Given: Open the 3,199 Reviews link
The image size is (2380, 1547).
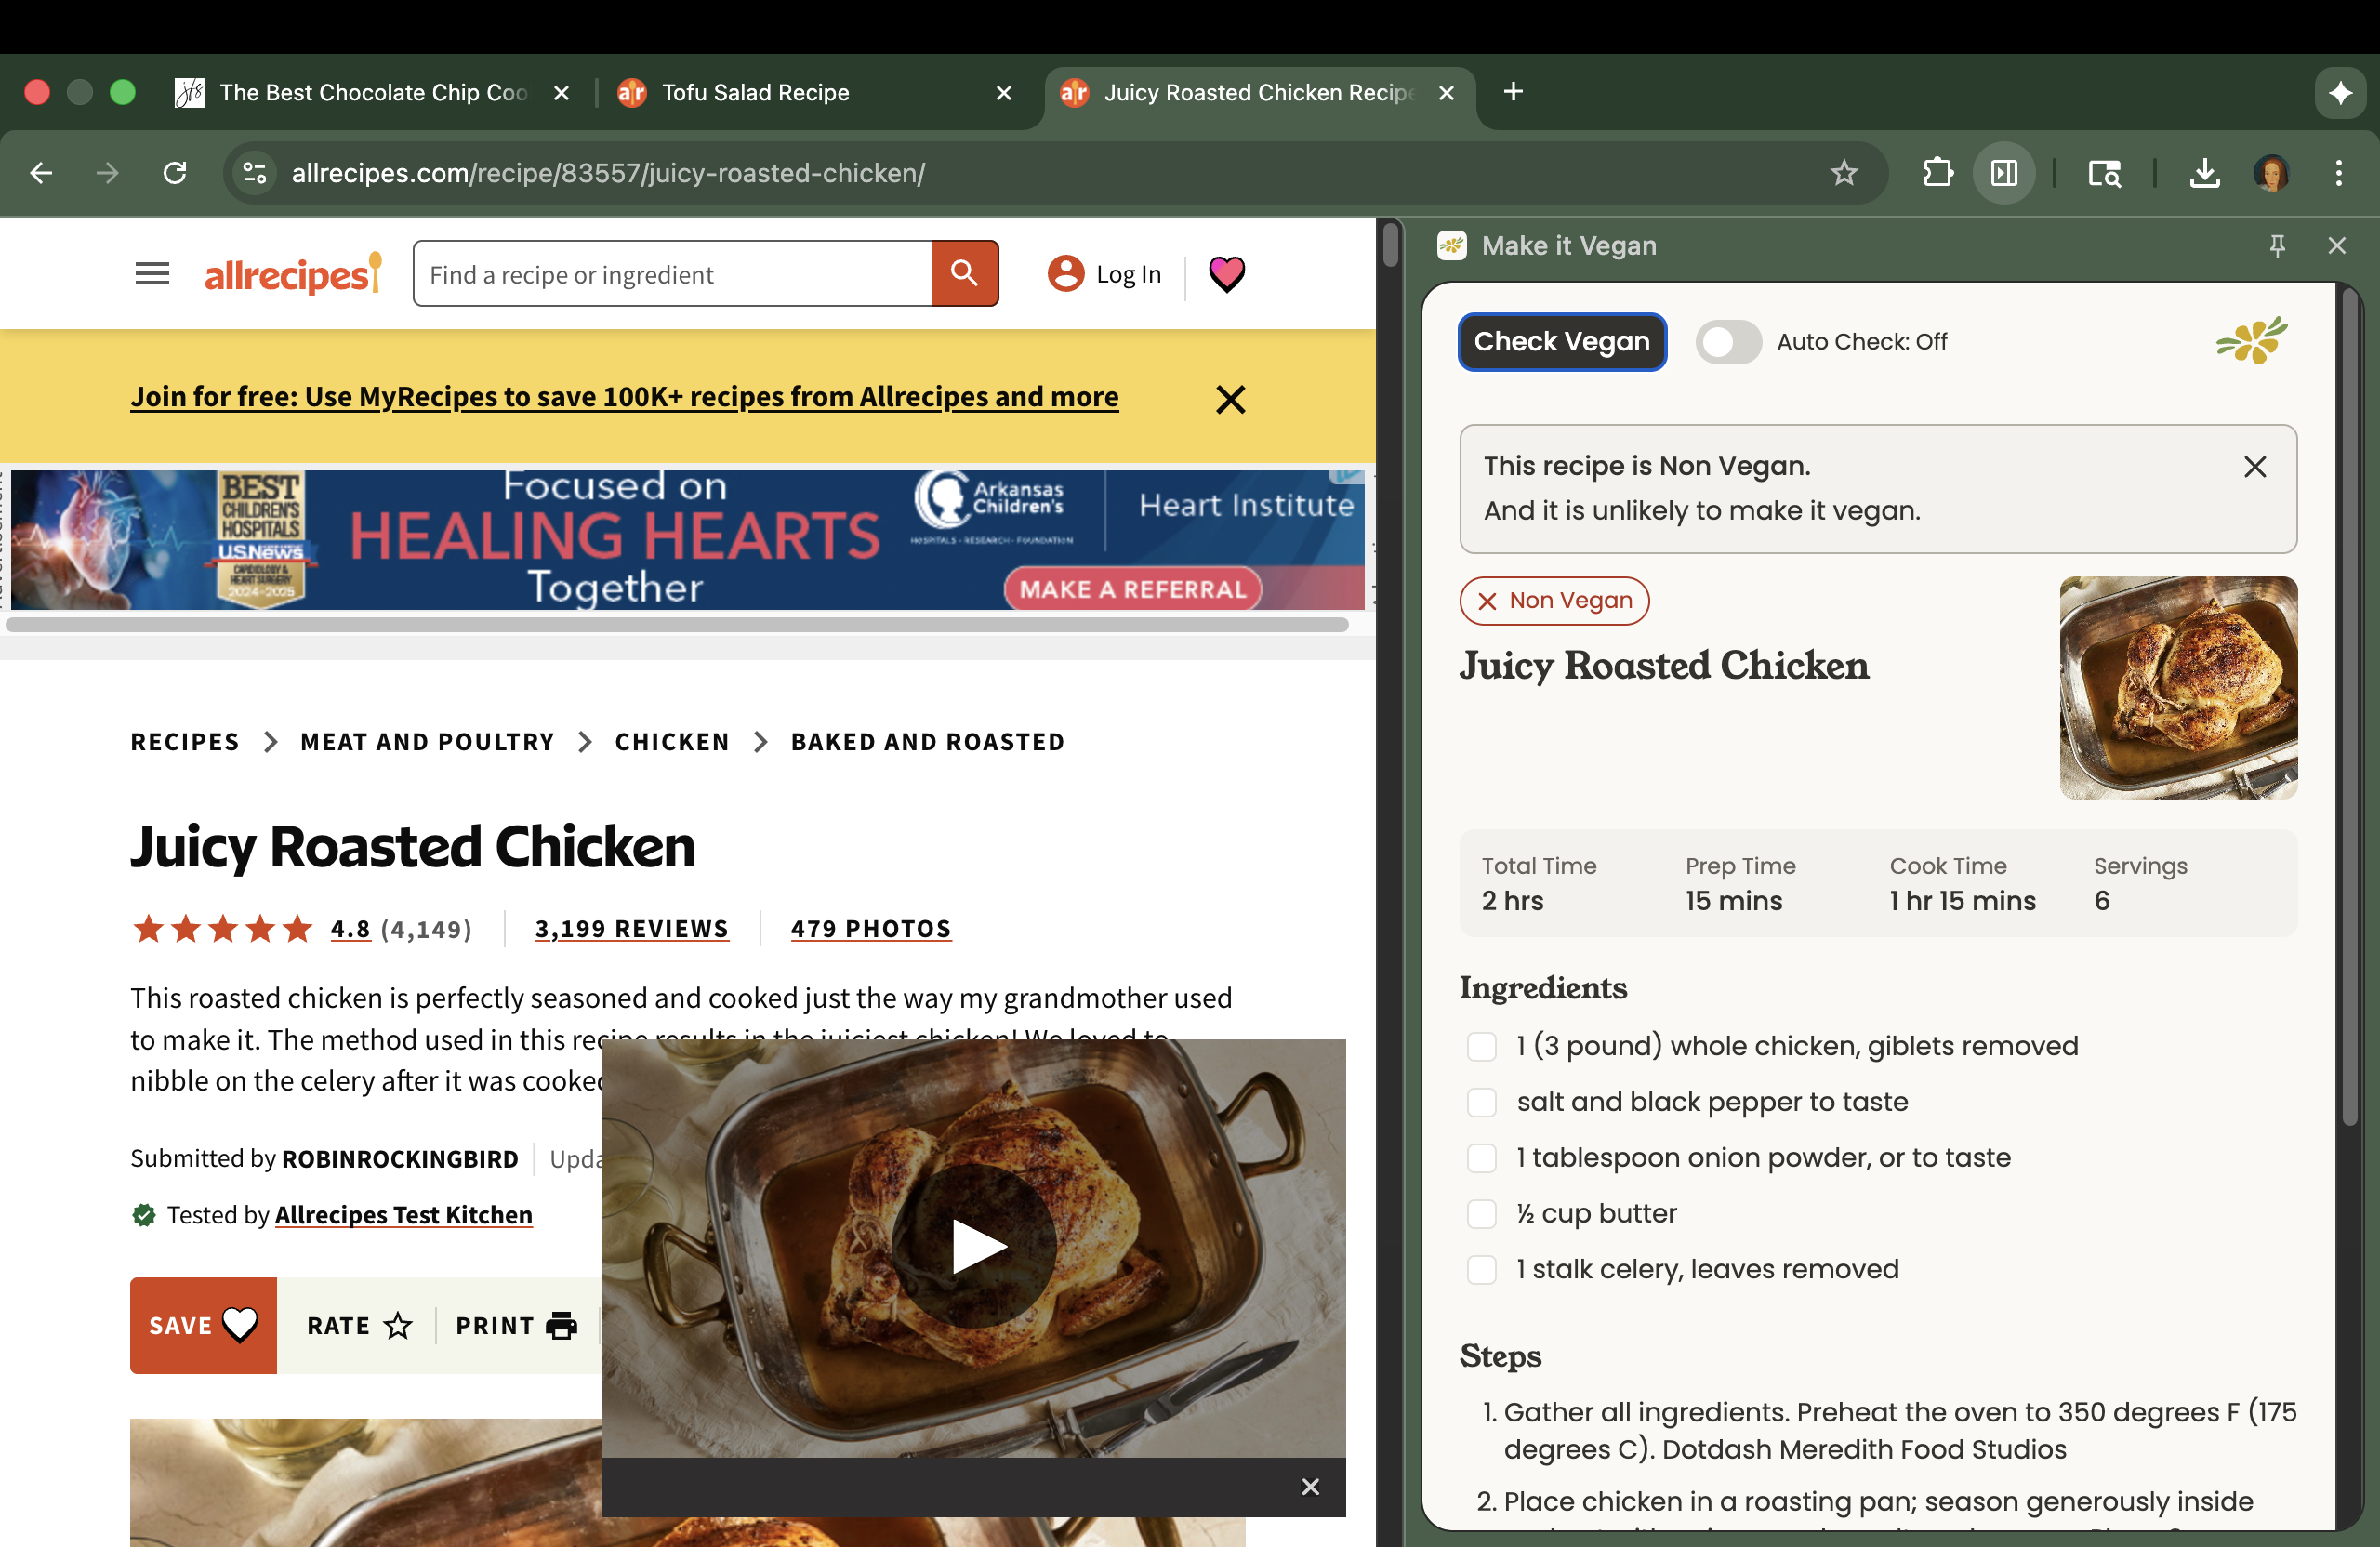Looking at the screenshot, I should pos(631,928).
